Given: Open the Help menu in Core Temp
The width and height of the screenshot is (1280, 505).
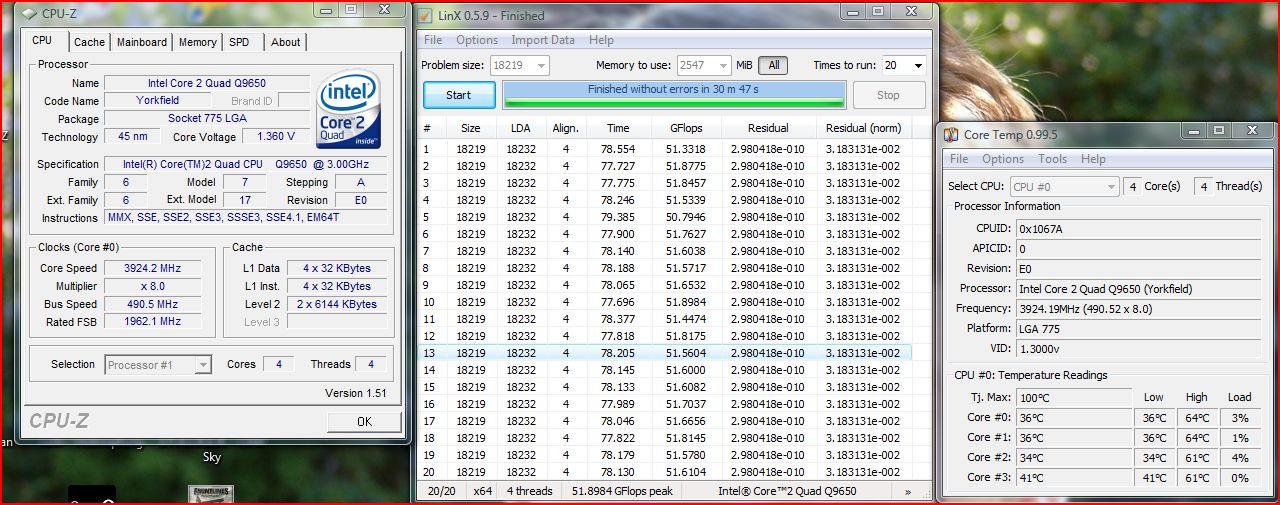Looking at the screenshot, I should 1093,159.
